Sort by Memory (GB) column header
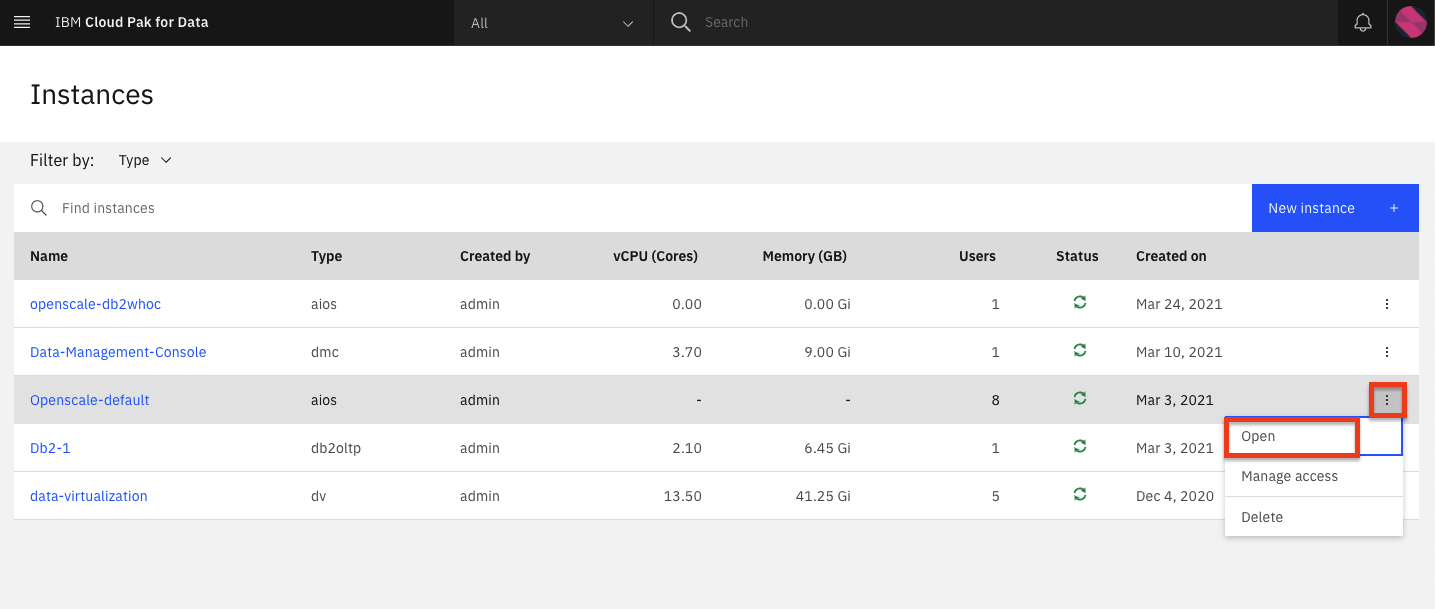Viewport: 1435px width, 609px height. pyautogui.click(x=804, y=256)
